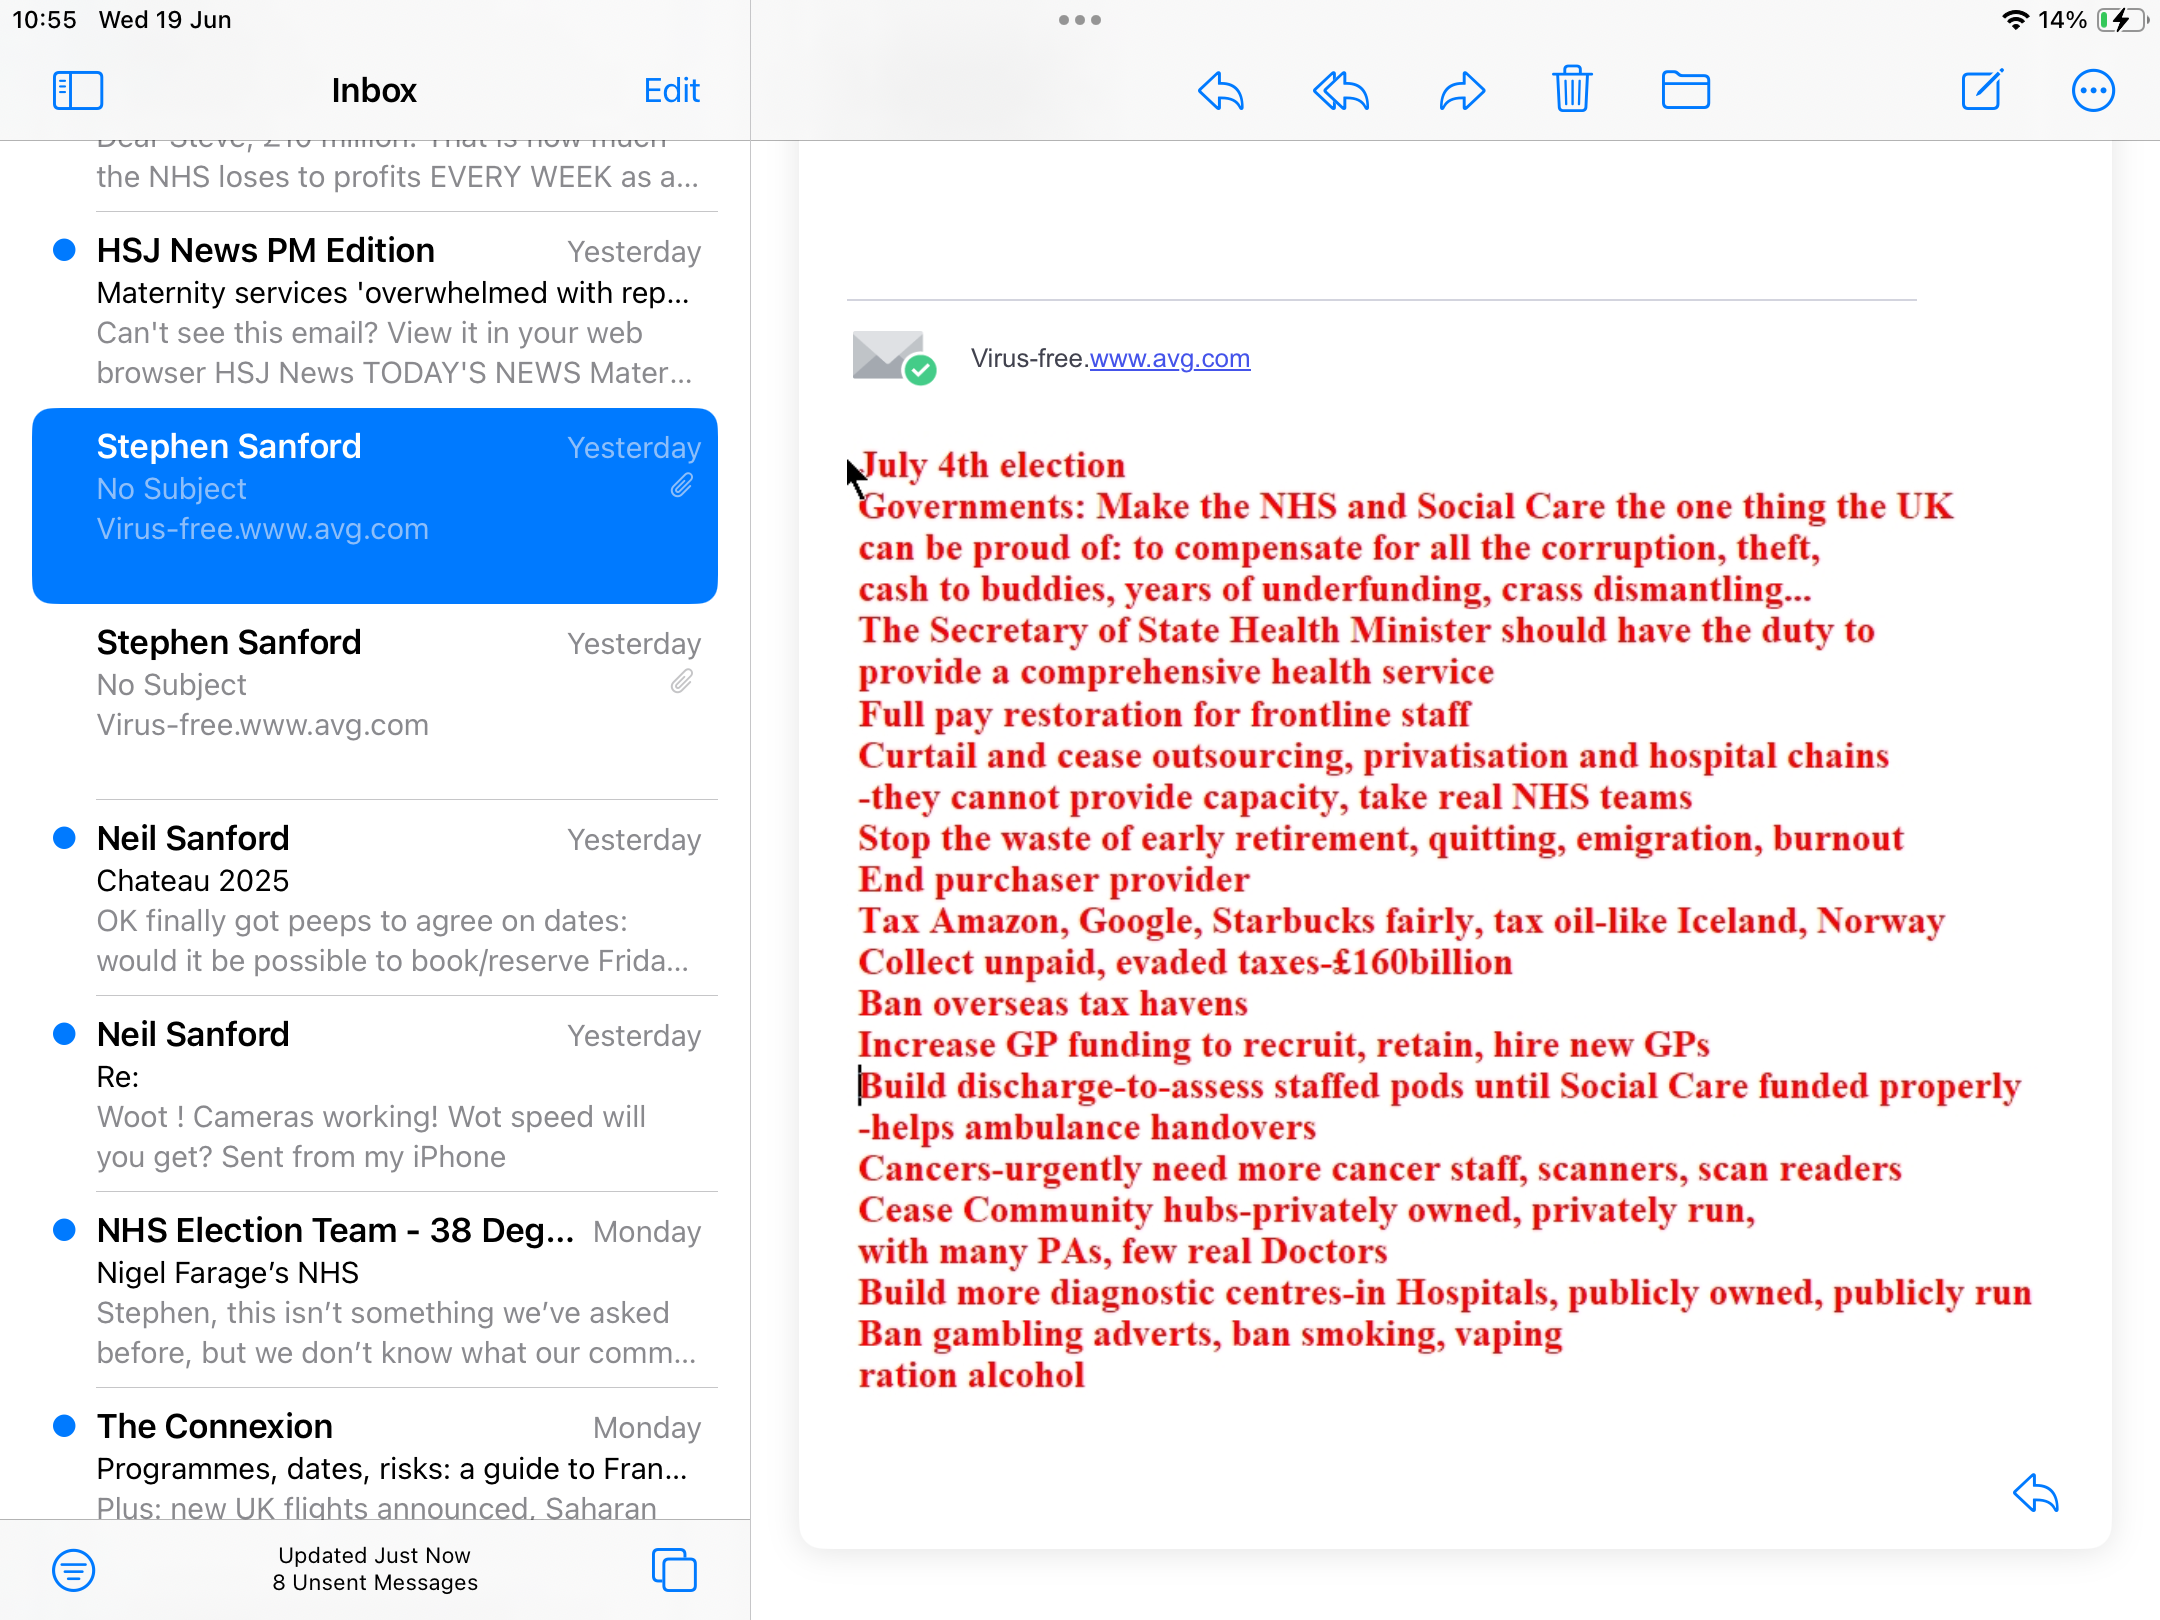The image size is (2160, 1620).
Task: Click 'End purchaser provider' line
Action: (1054, 879)
